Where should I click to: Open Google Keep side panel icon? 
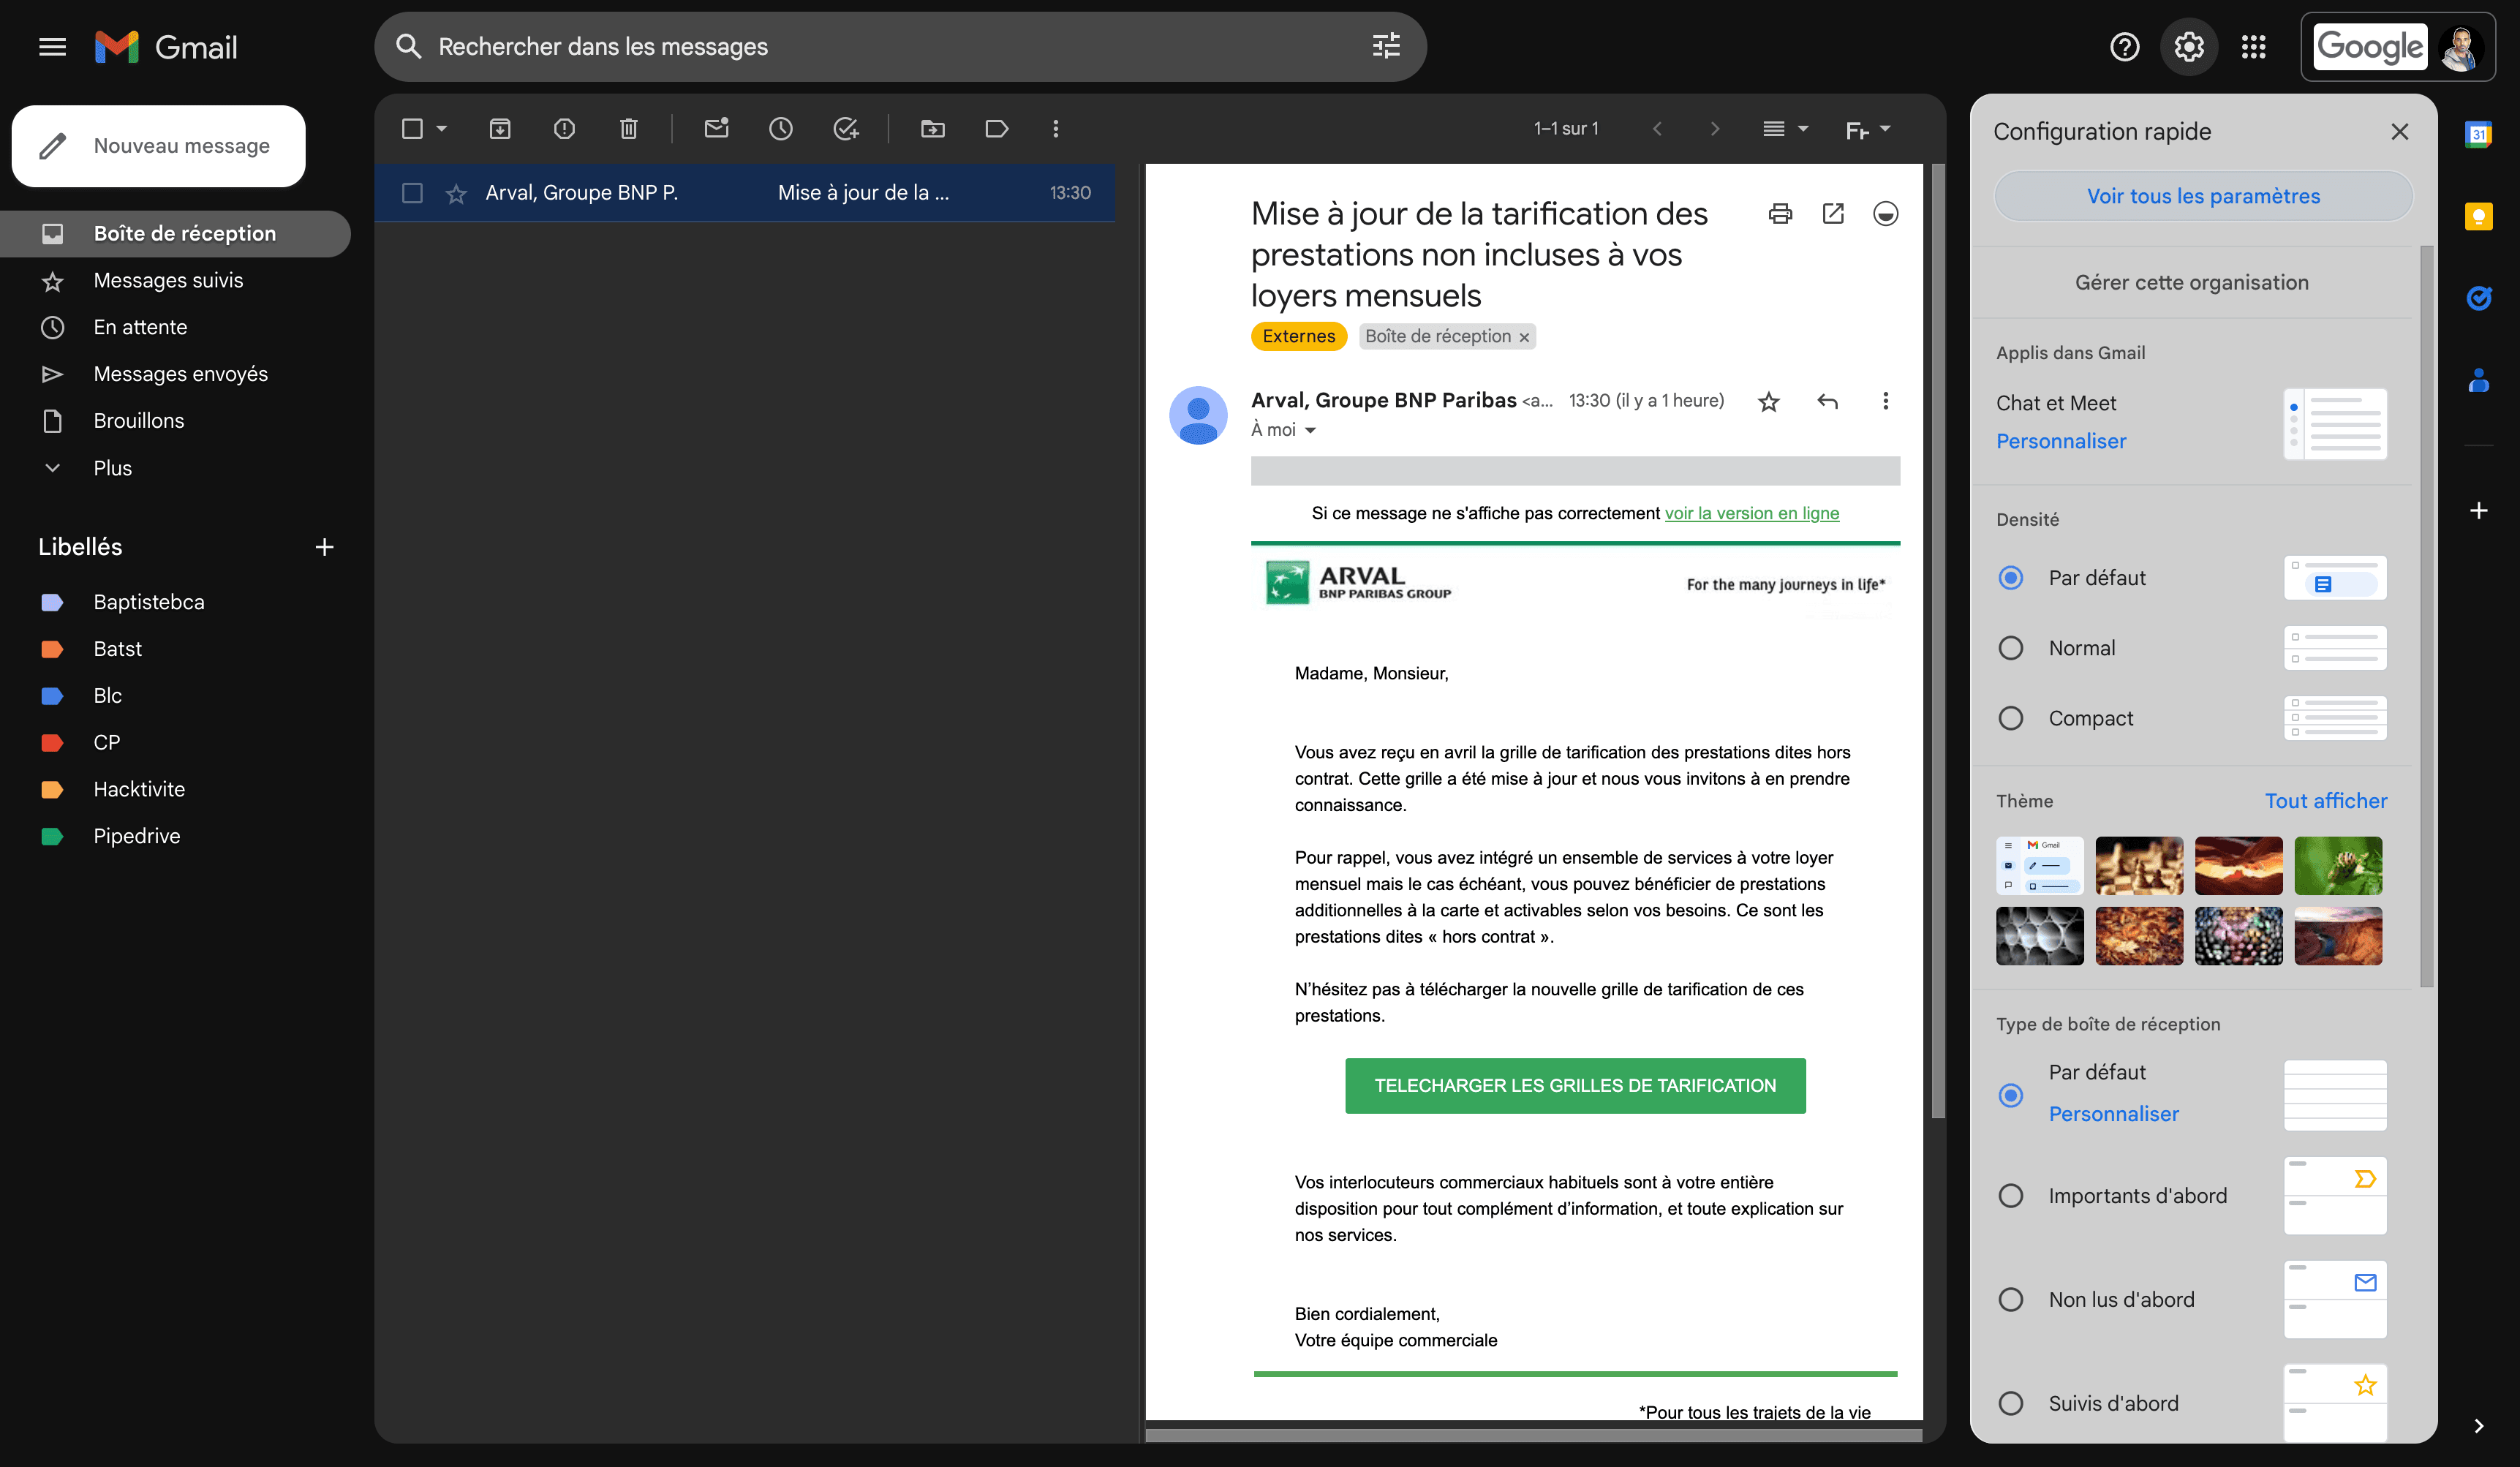coord(2478,216)
